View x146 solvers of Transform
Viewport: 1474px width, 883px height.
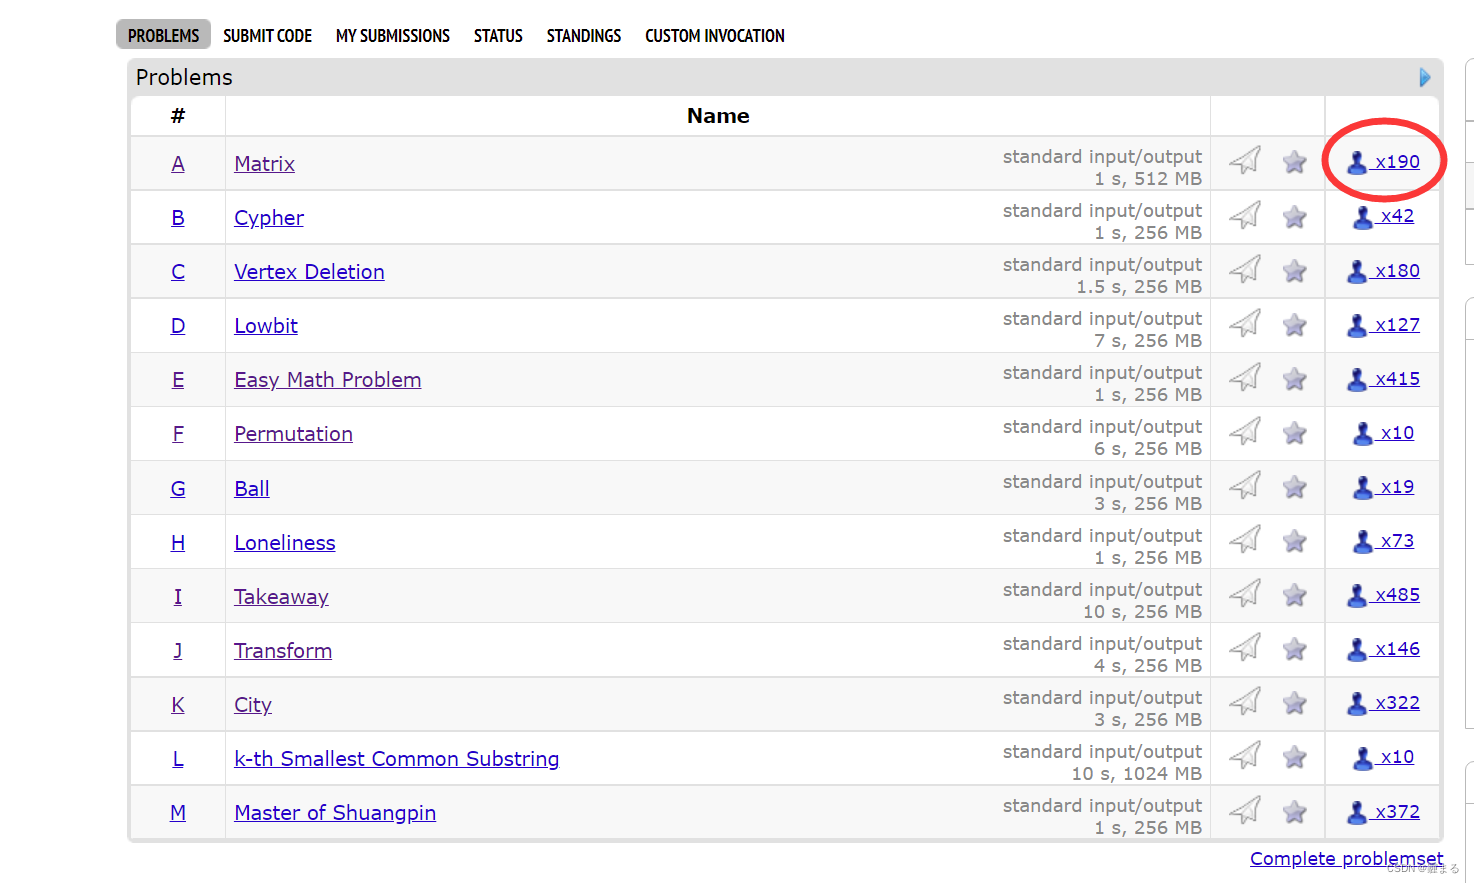click(1384, 649)
